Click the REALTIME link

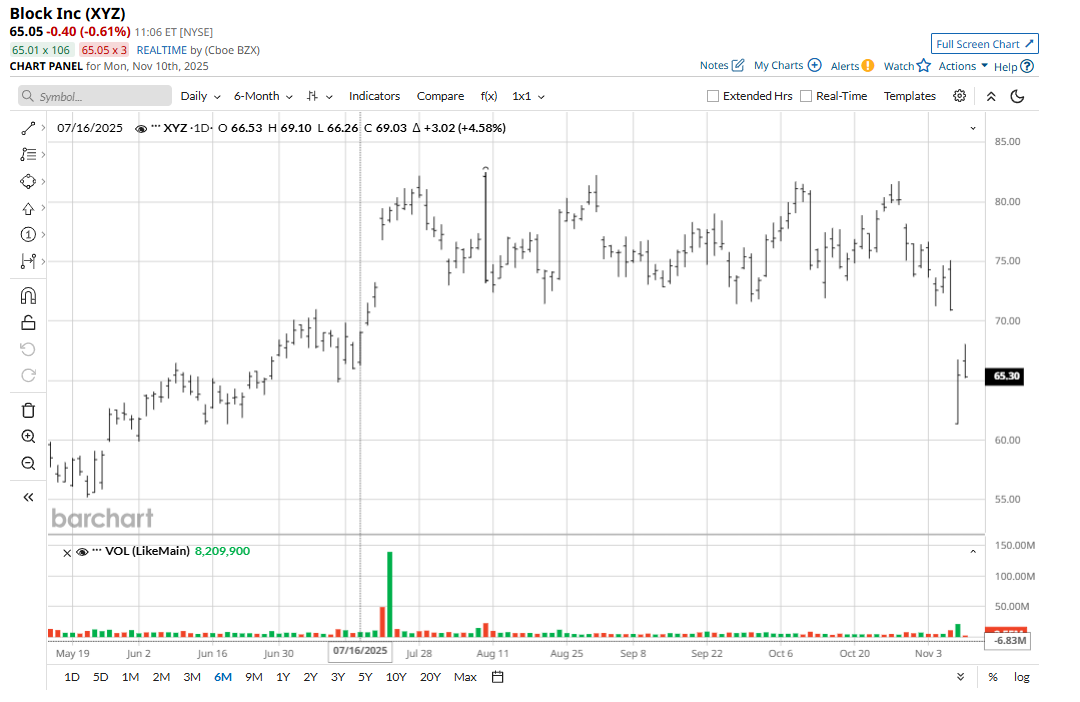pyautogui.click(x=162, y=50)
